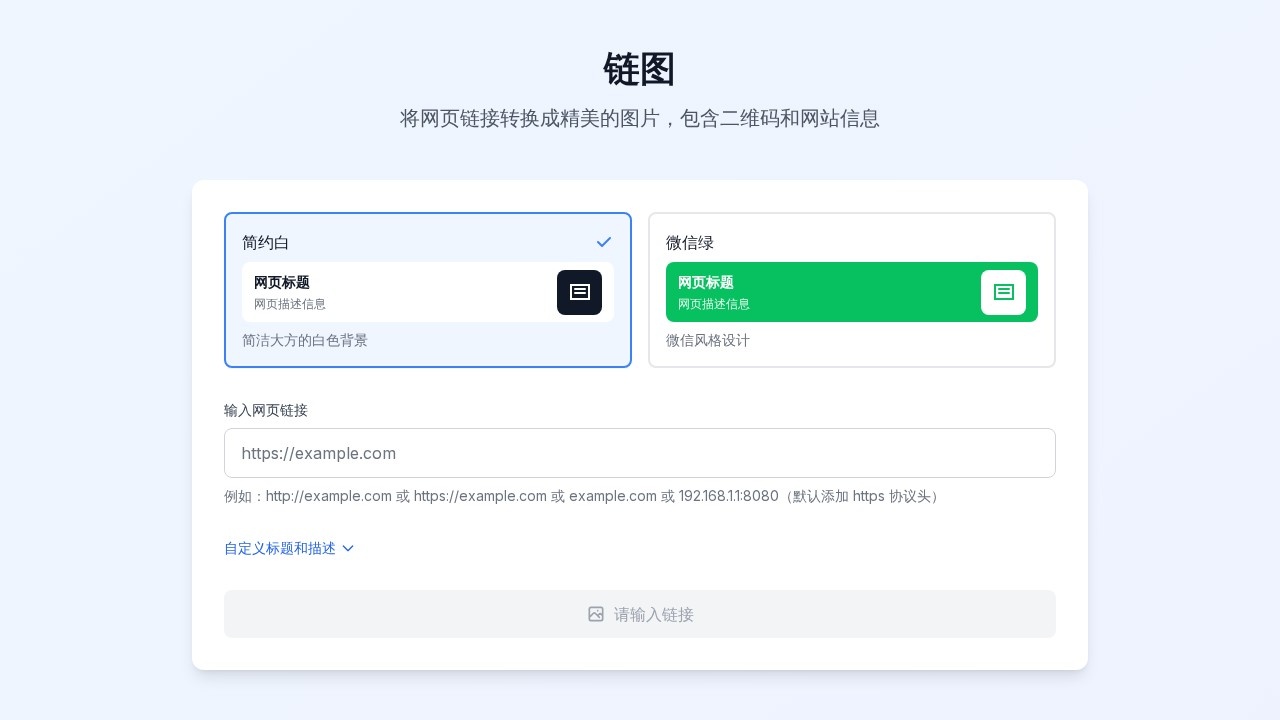Screen dimensions: 1280x720
Task: Click the green QR code icon in 微信绿 preview
Action: 1003,293
